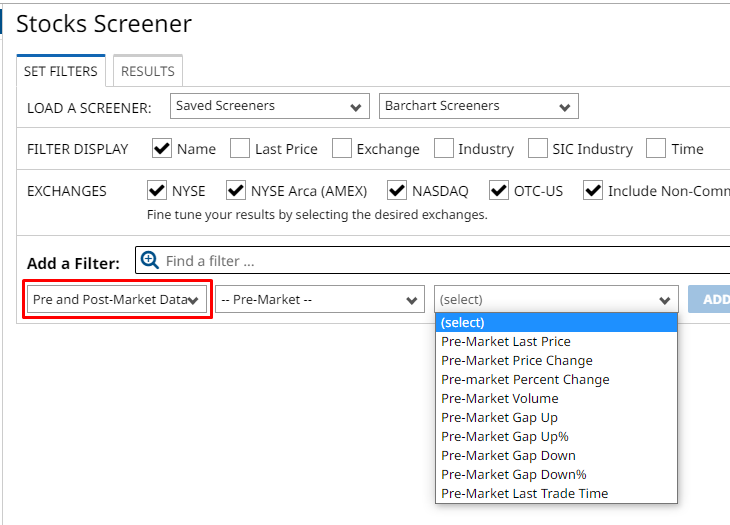Switch to the Results tab
Image resolution: width=730 pixels, height=525 pixels.
point(147,71)
